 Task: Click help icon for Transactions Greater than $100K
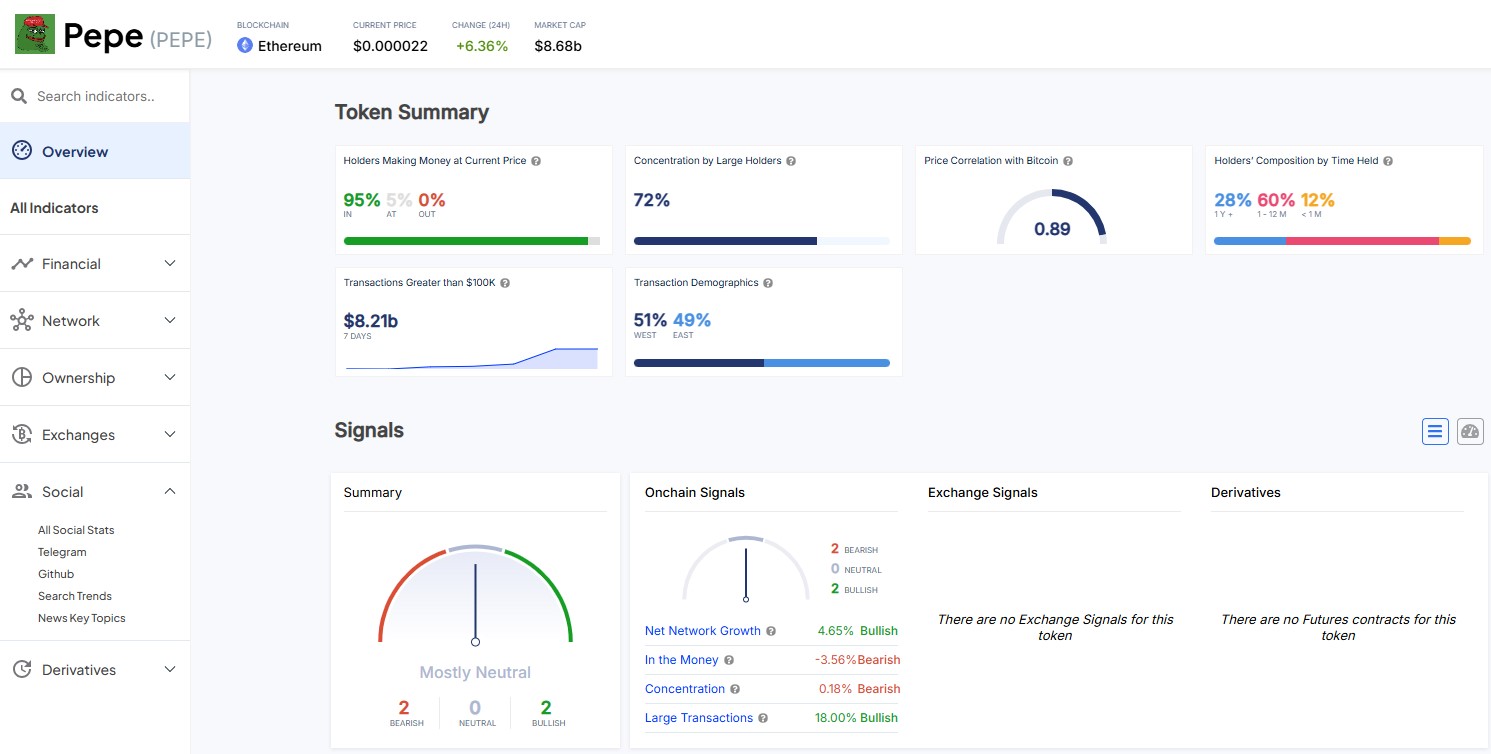[x=505, y=283]
